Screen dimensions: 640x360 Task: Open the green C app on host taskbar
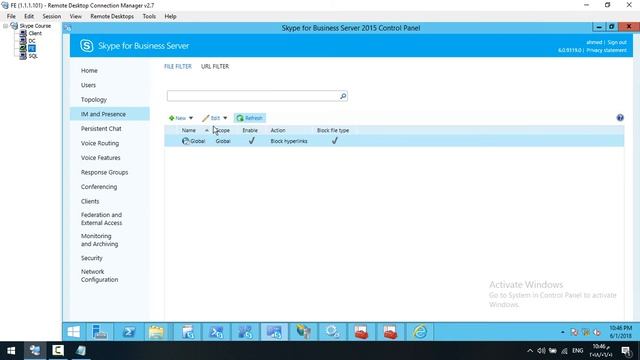coord(58,351)
